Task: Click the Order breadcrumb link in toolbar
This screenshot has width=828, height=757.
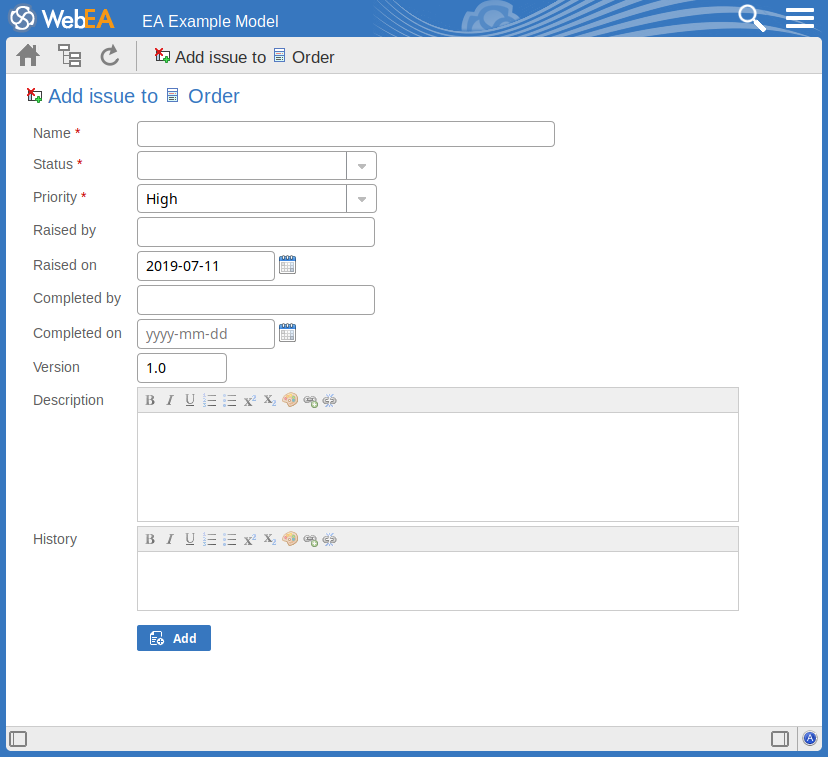Action: click(312, 57)
